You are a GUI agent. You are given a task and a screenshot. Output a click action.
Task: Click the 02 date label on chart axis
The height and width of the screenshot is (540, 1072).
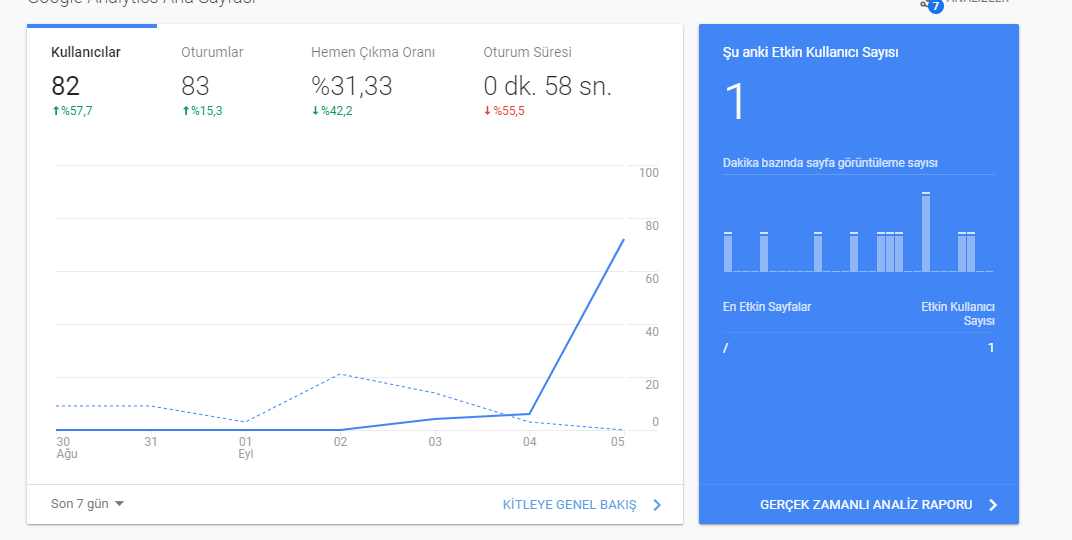click(x=340, y=442)
